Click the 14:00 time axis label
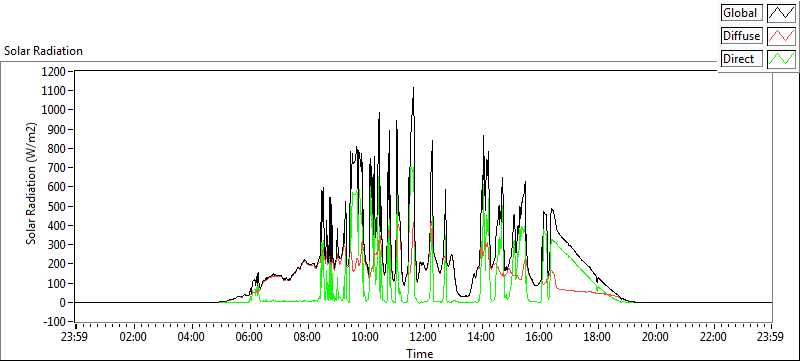 pyautogui.click(x=481, y=337)
